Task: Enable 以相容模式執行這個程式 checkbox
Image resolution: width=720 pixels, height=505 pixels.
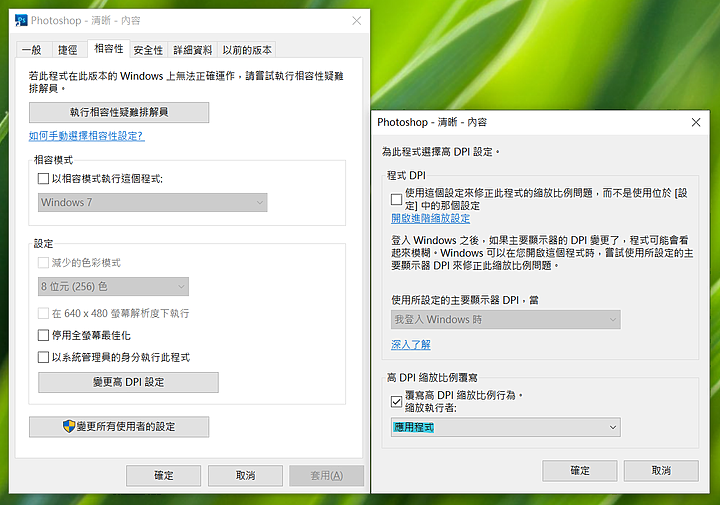Action: coord(43,179)
